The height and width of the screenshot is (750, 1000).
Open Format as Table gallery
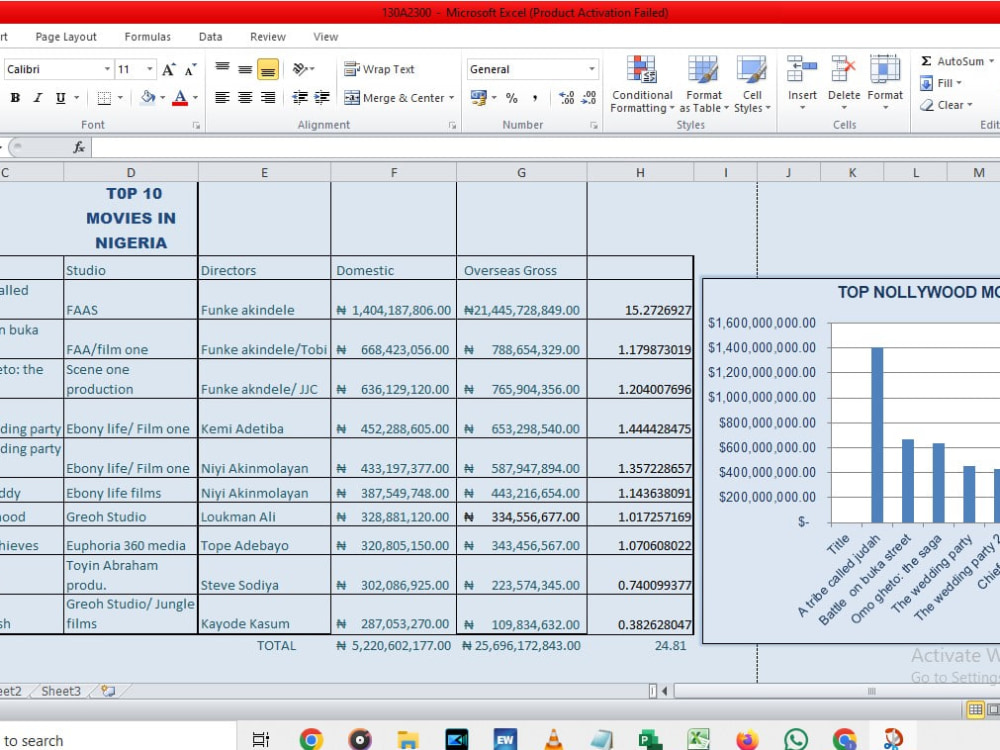click(x=703, y=84)
